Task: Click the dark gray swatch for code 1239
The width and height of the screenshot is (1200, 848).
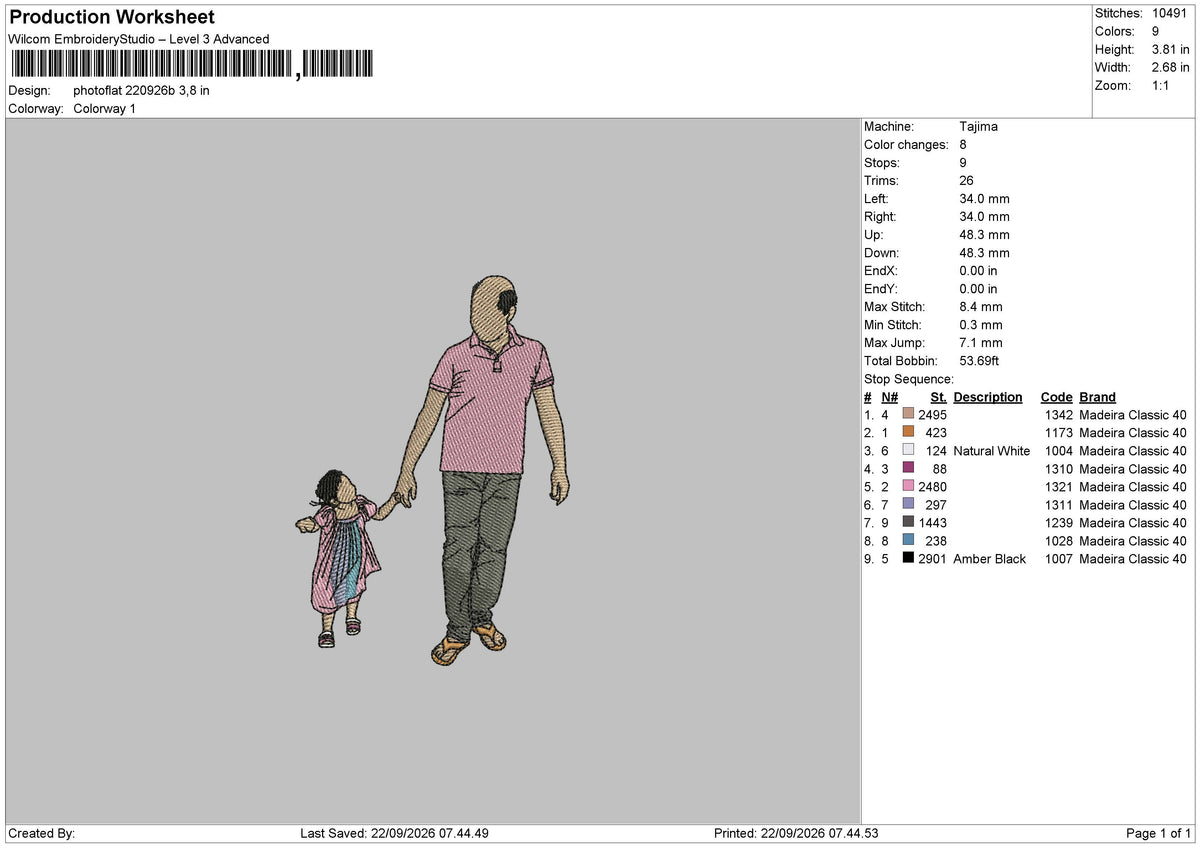Action: (x=908, y=523)
